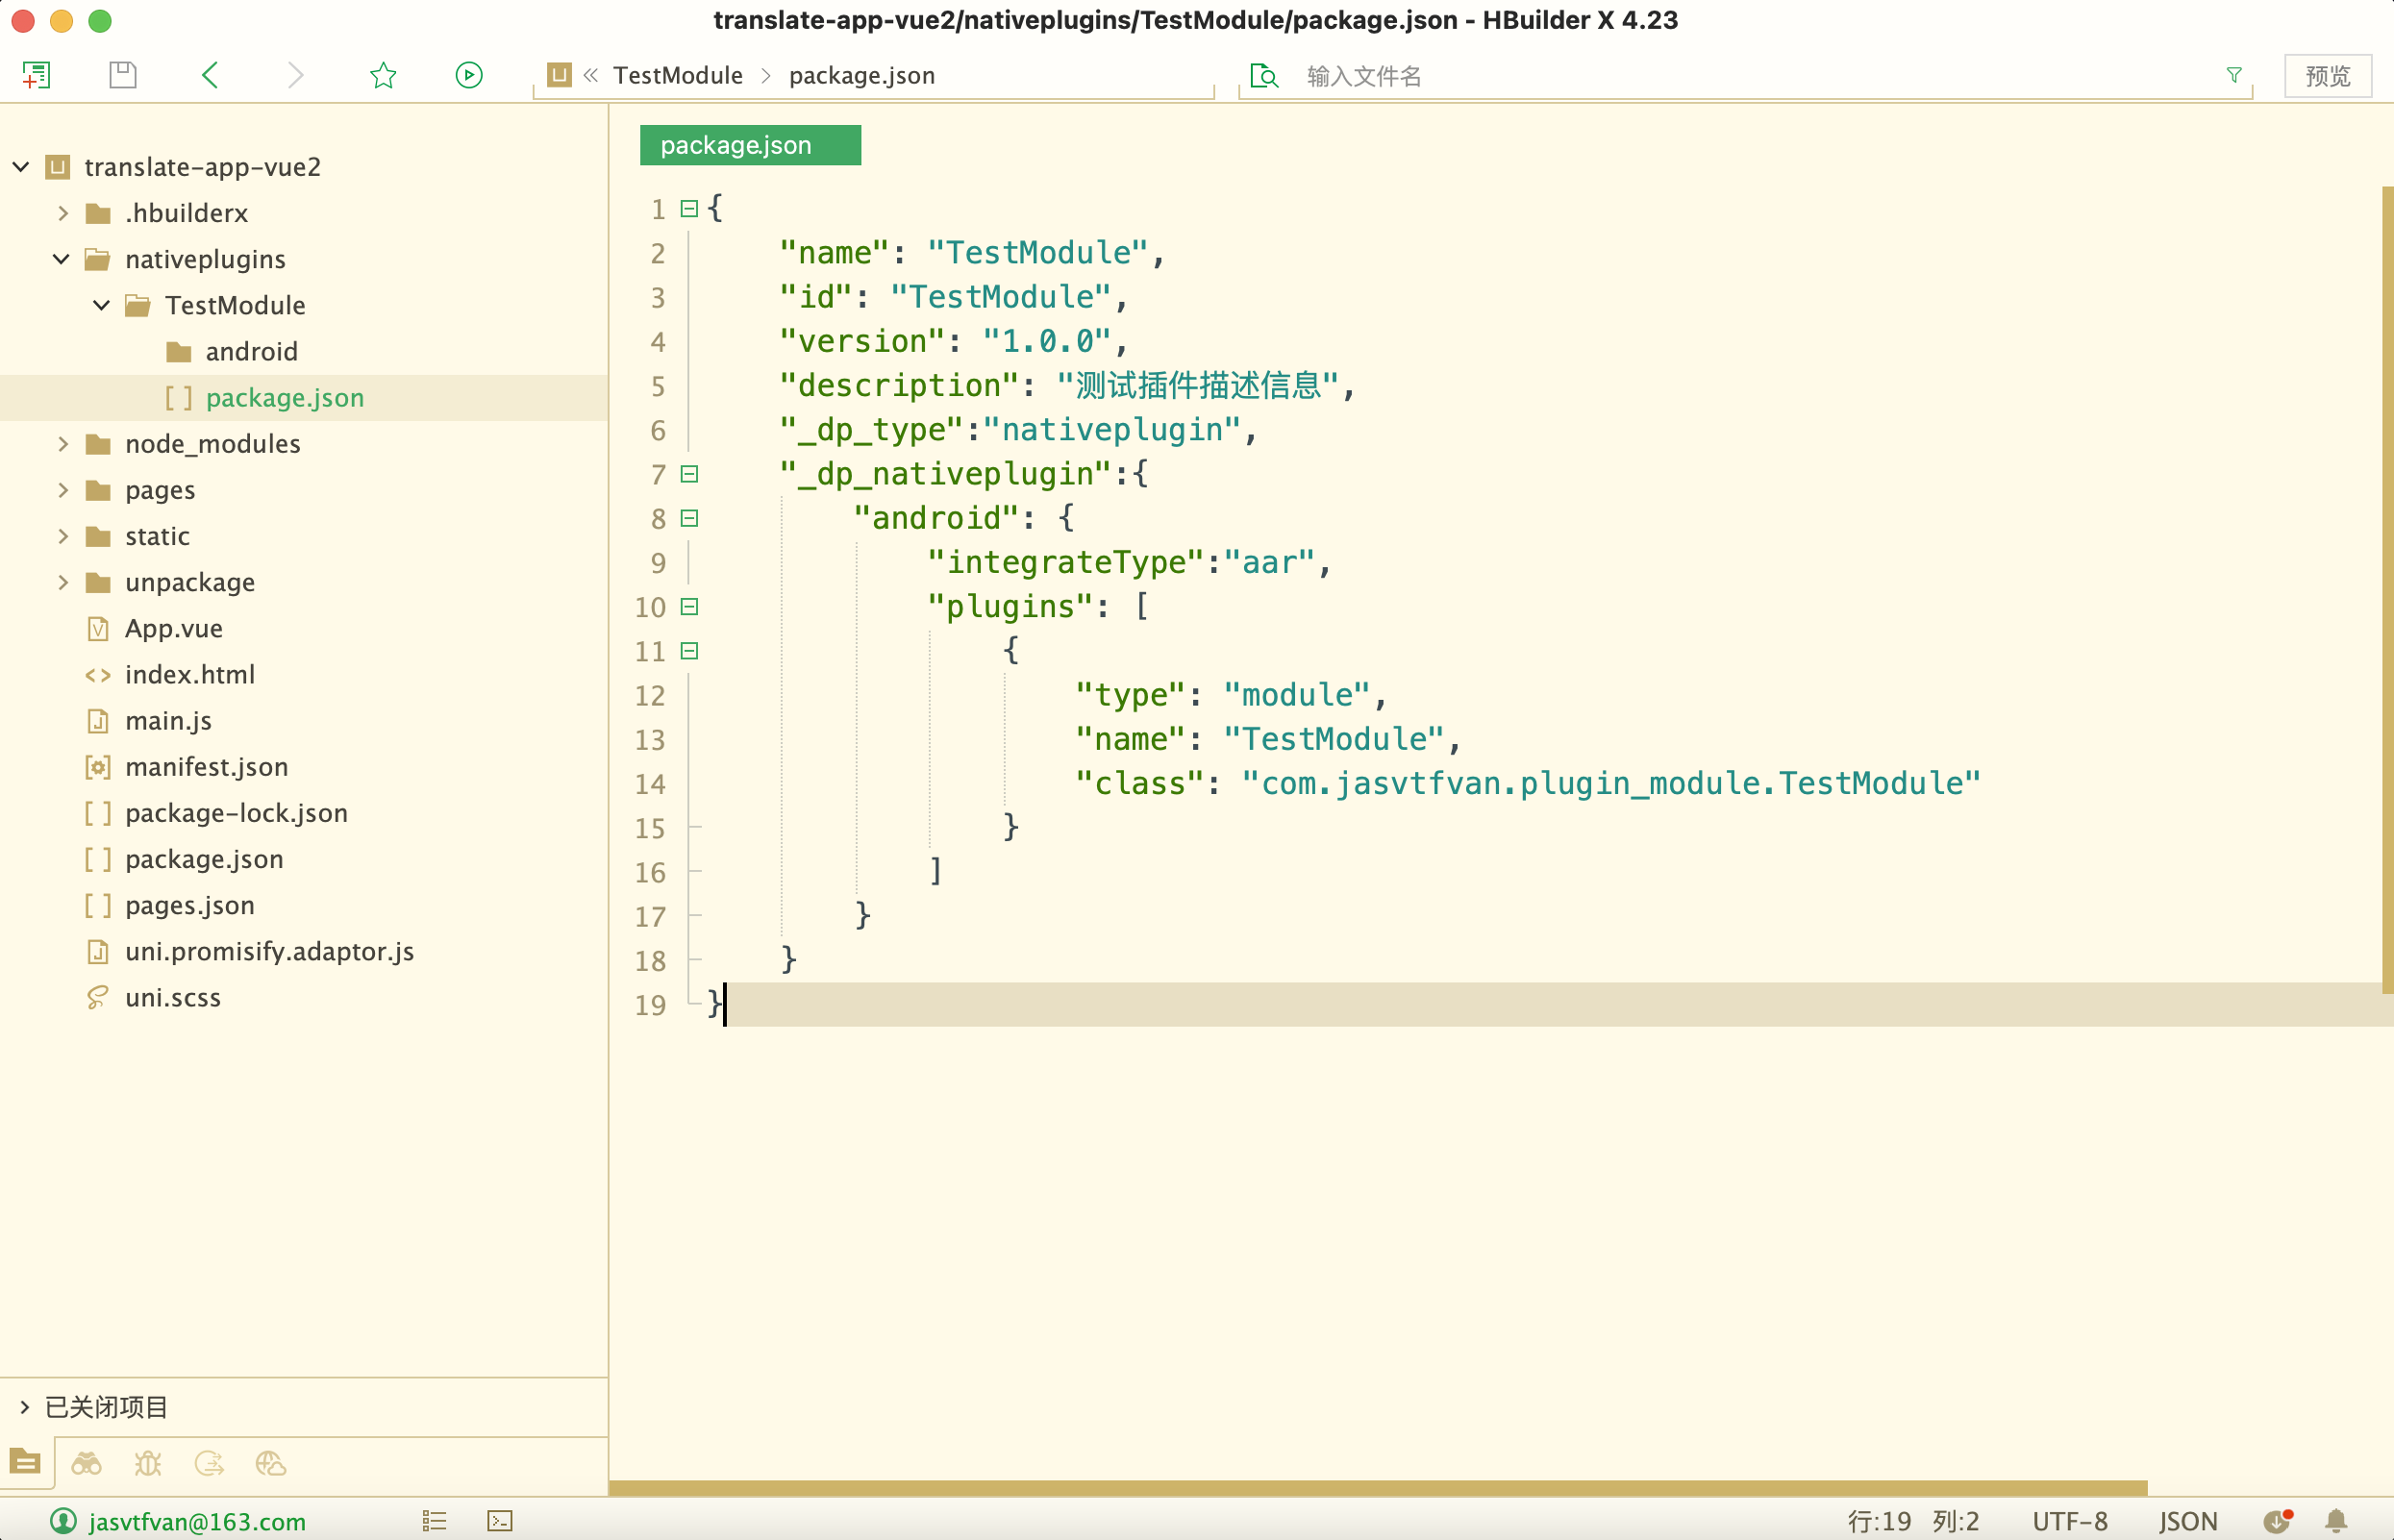Viewport: 2394px width, 1540px height.
Task: Fold object block at line 11
Action: tap(689, 650)
